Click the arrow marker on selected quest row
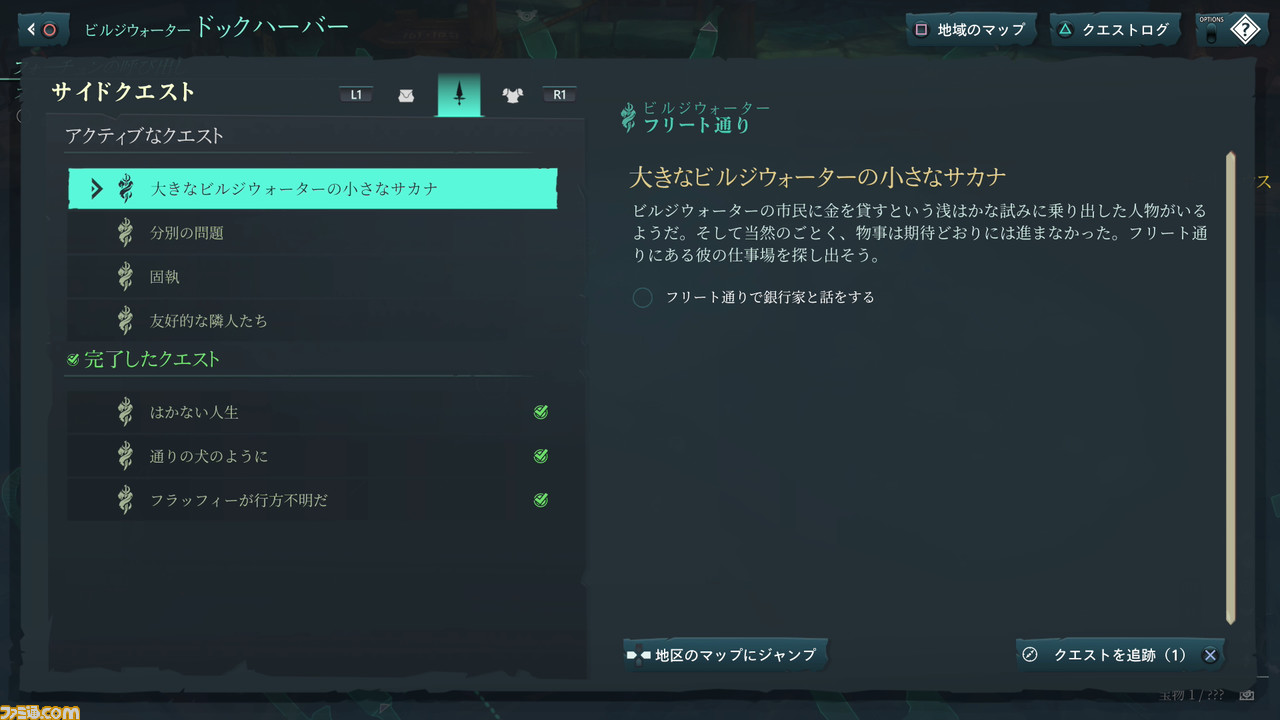The image size is (1280, 720). [x=96, y=188]
